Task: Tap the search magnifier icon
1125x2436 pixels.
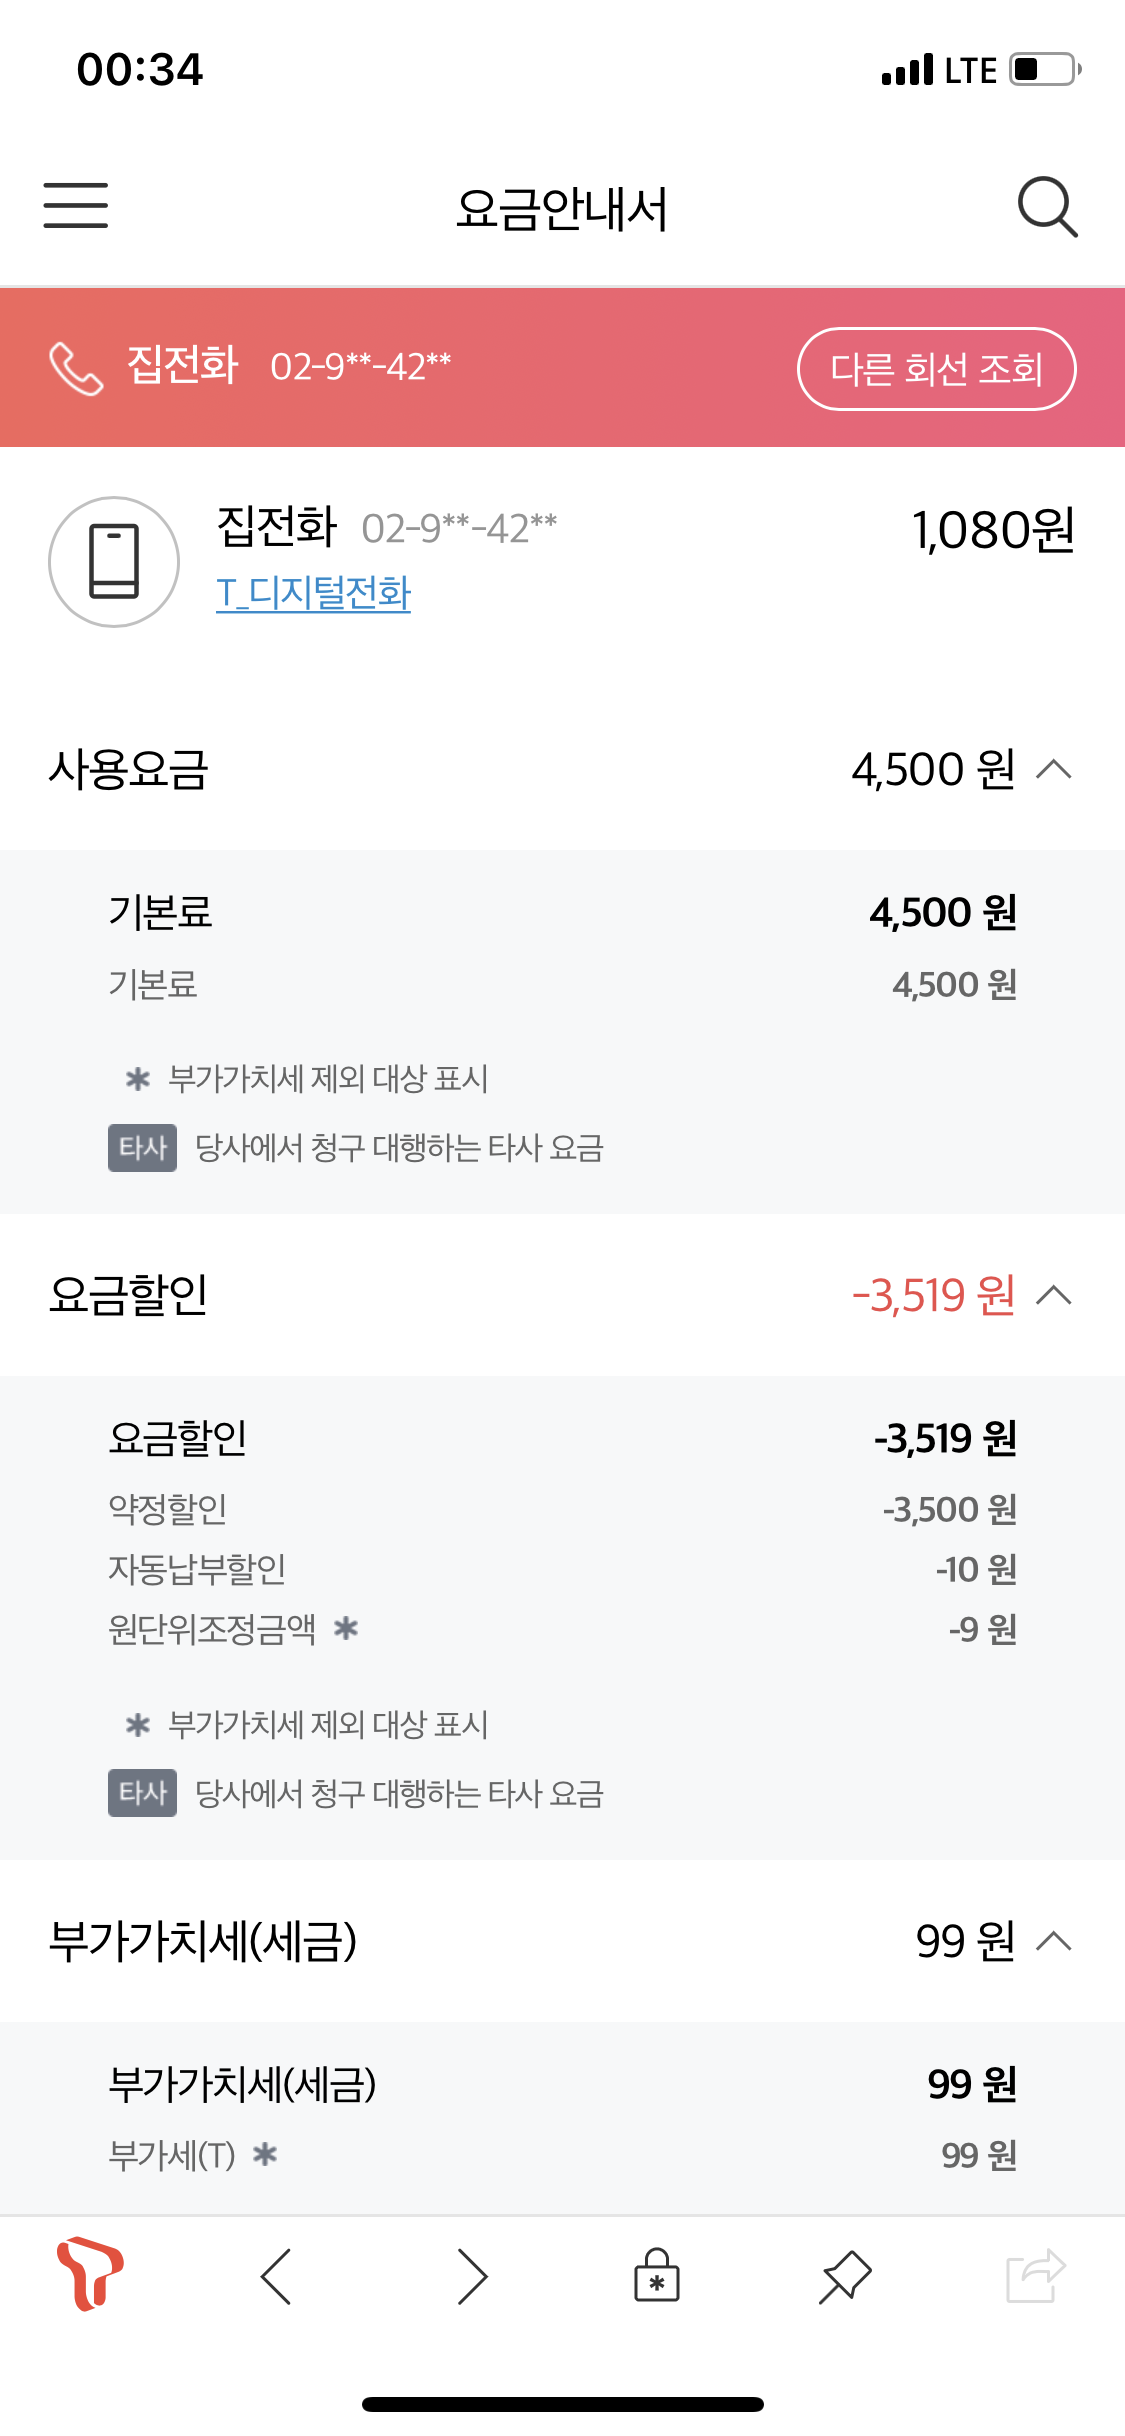Action: coord(1047,207)
